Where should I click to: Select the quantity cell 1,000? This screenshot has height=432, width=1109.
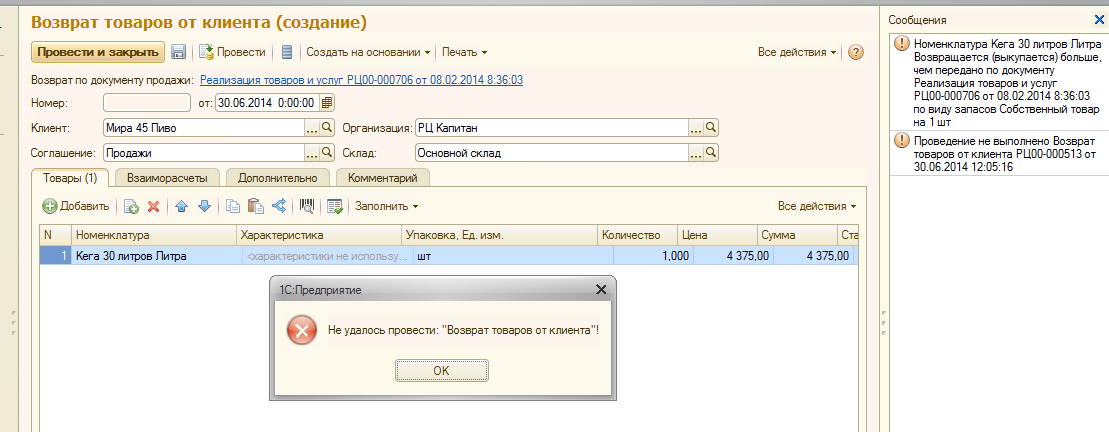654,256
